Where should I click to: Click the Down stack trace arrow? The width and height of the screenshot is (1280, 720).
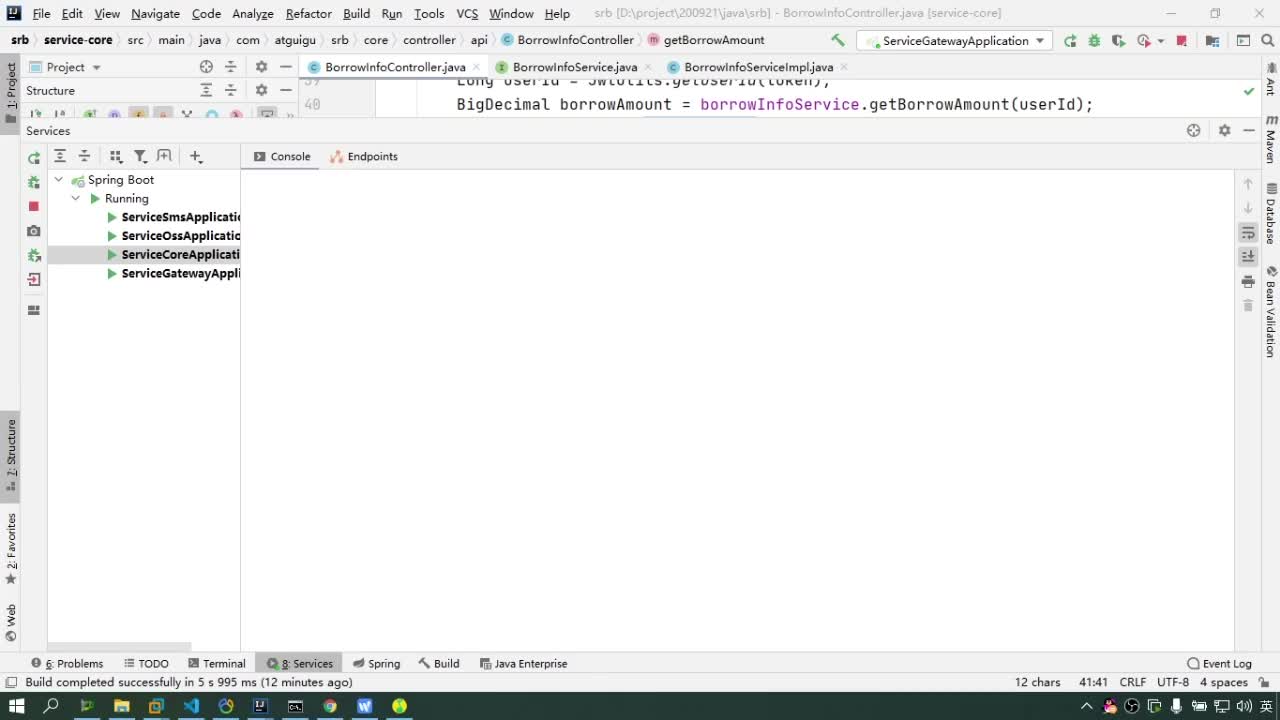1248,208
